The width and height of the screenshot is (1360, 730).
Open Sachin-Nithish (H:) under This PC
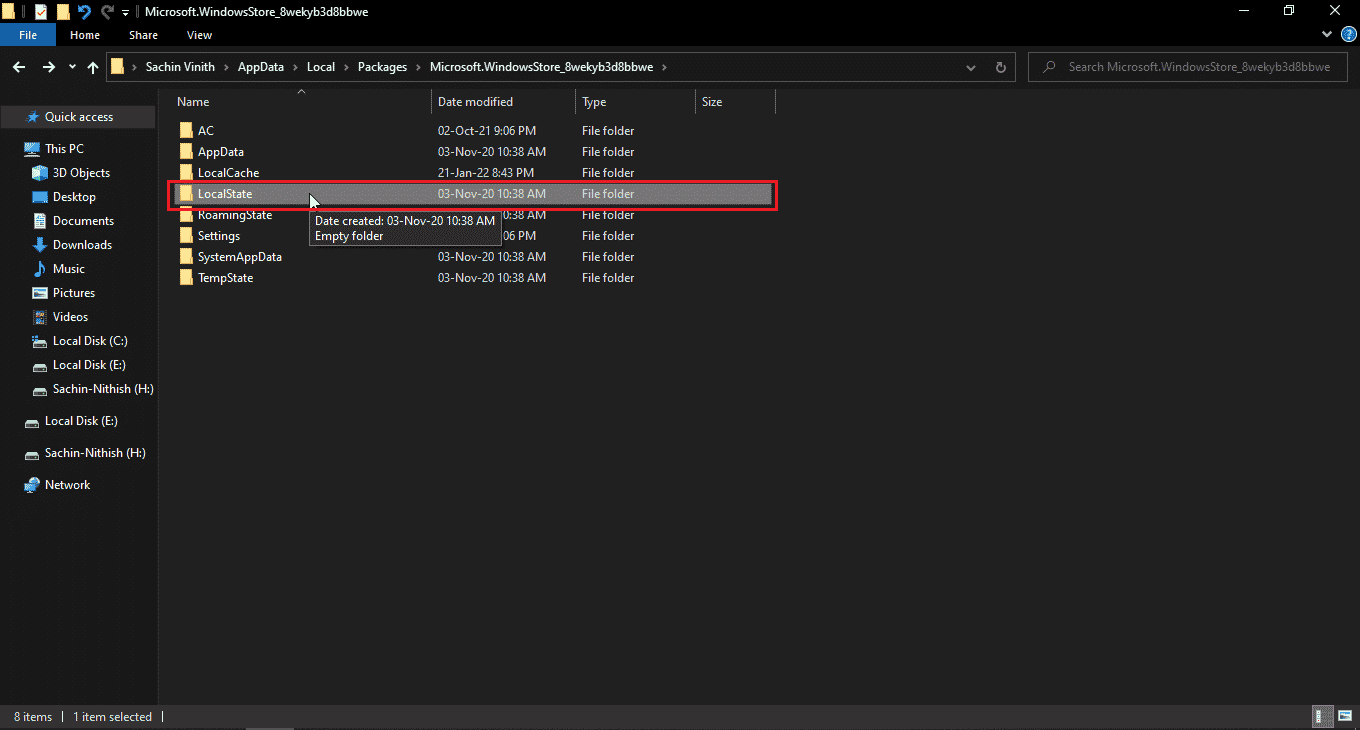pyautogui.click(x=103, y=389)
